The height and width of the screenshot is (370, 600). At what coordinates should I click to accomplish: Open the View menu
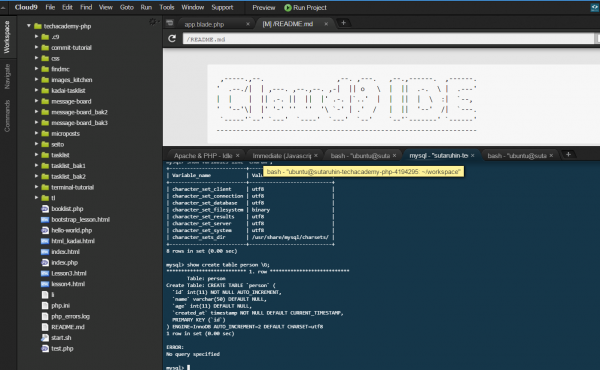pyautogui.click(x=106, y=7)
